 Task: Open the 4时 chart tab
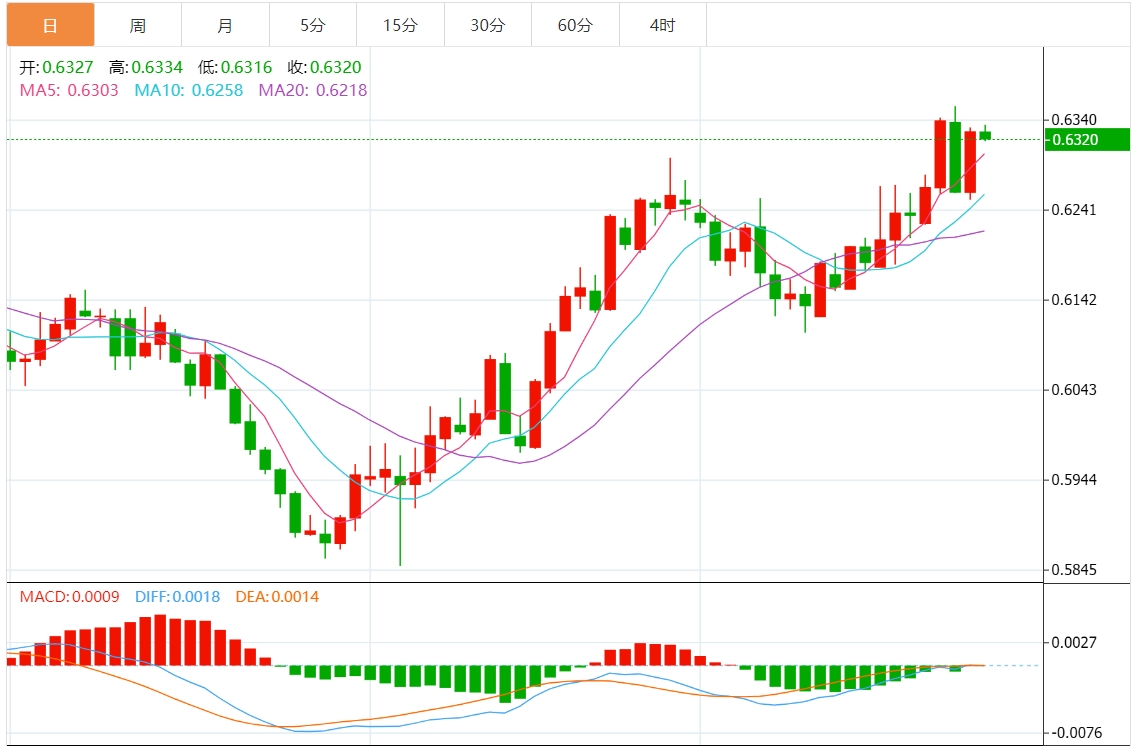click(662, 25)
